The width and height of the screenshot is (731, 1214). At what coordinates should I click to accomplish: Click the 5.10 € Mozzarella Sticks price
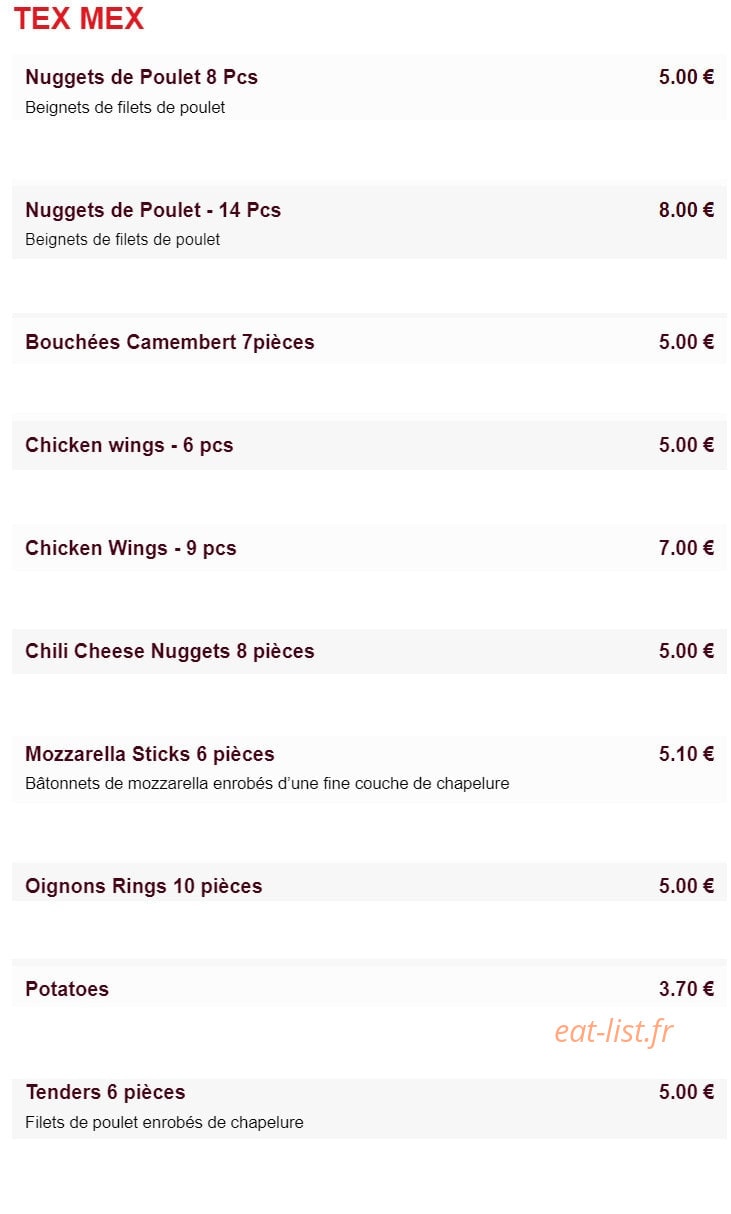tap(686, 754)
